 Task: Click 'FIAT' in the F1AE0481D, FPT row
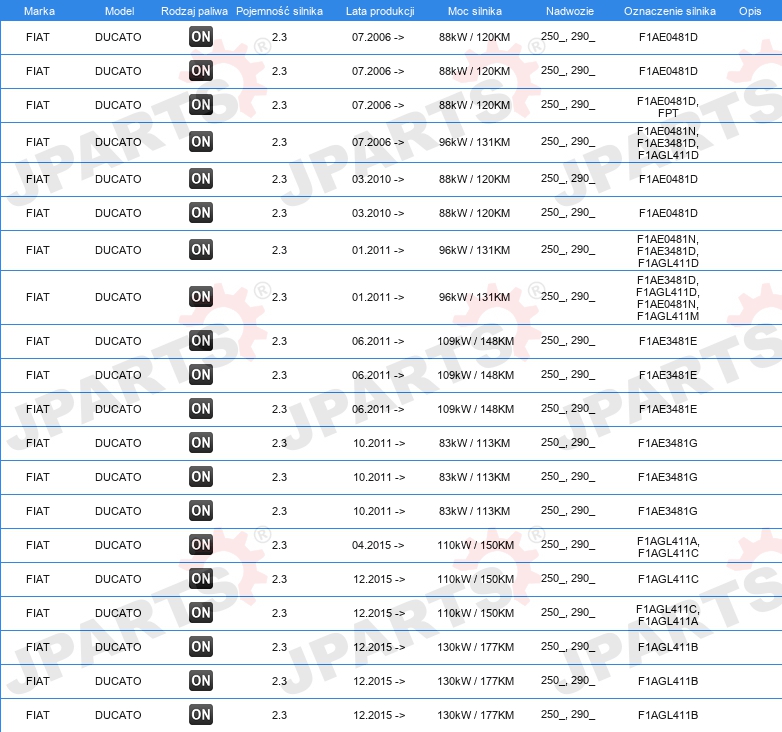point(38,105)
